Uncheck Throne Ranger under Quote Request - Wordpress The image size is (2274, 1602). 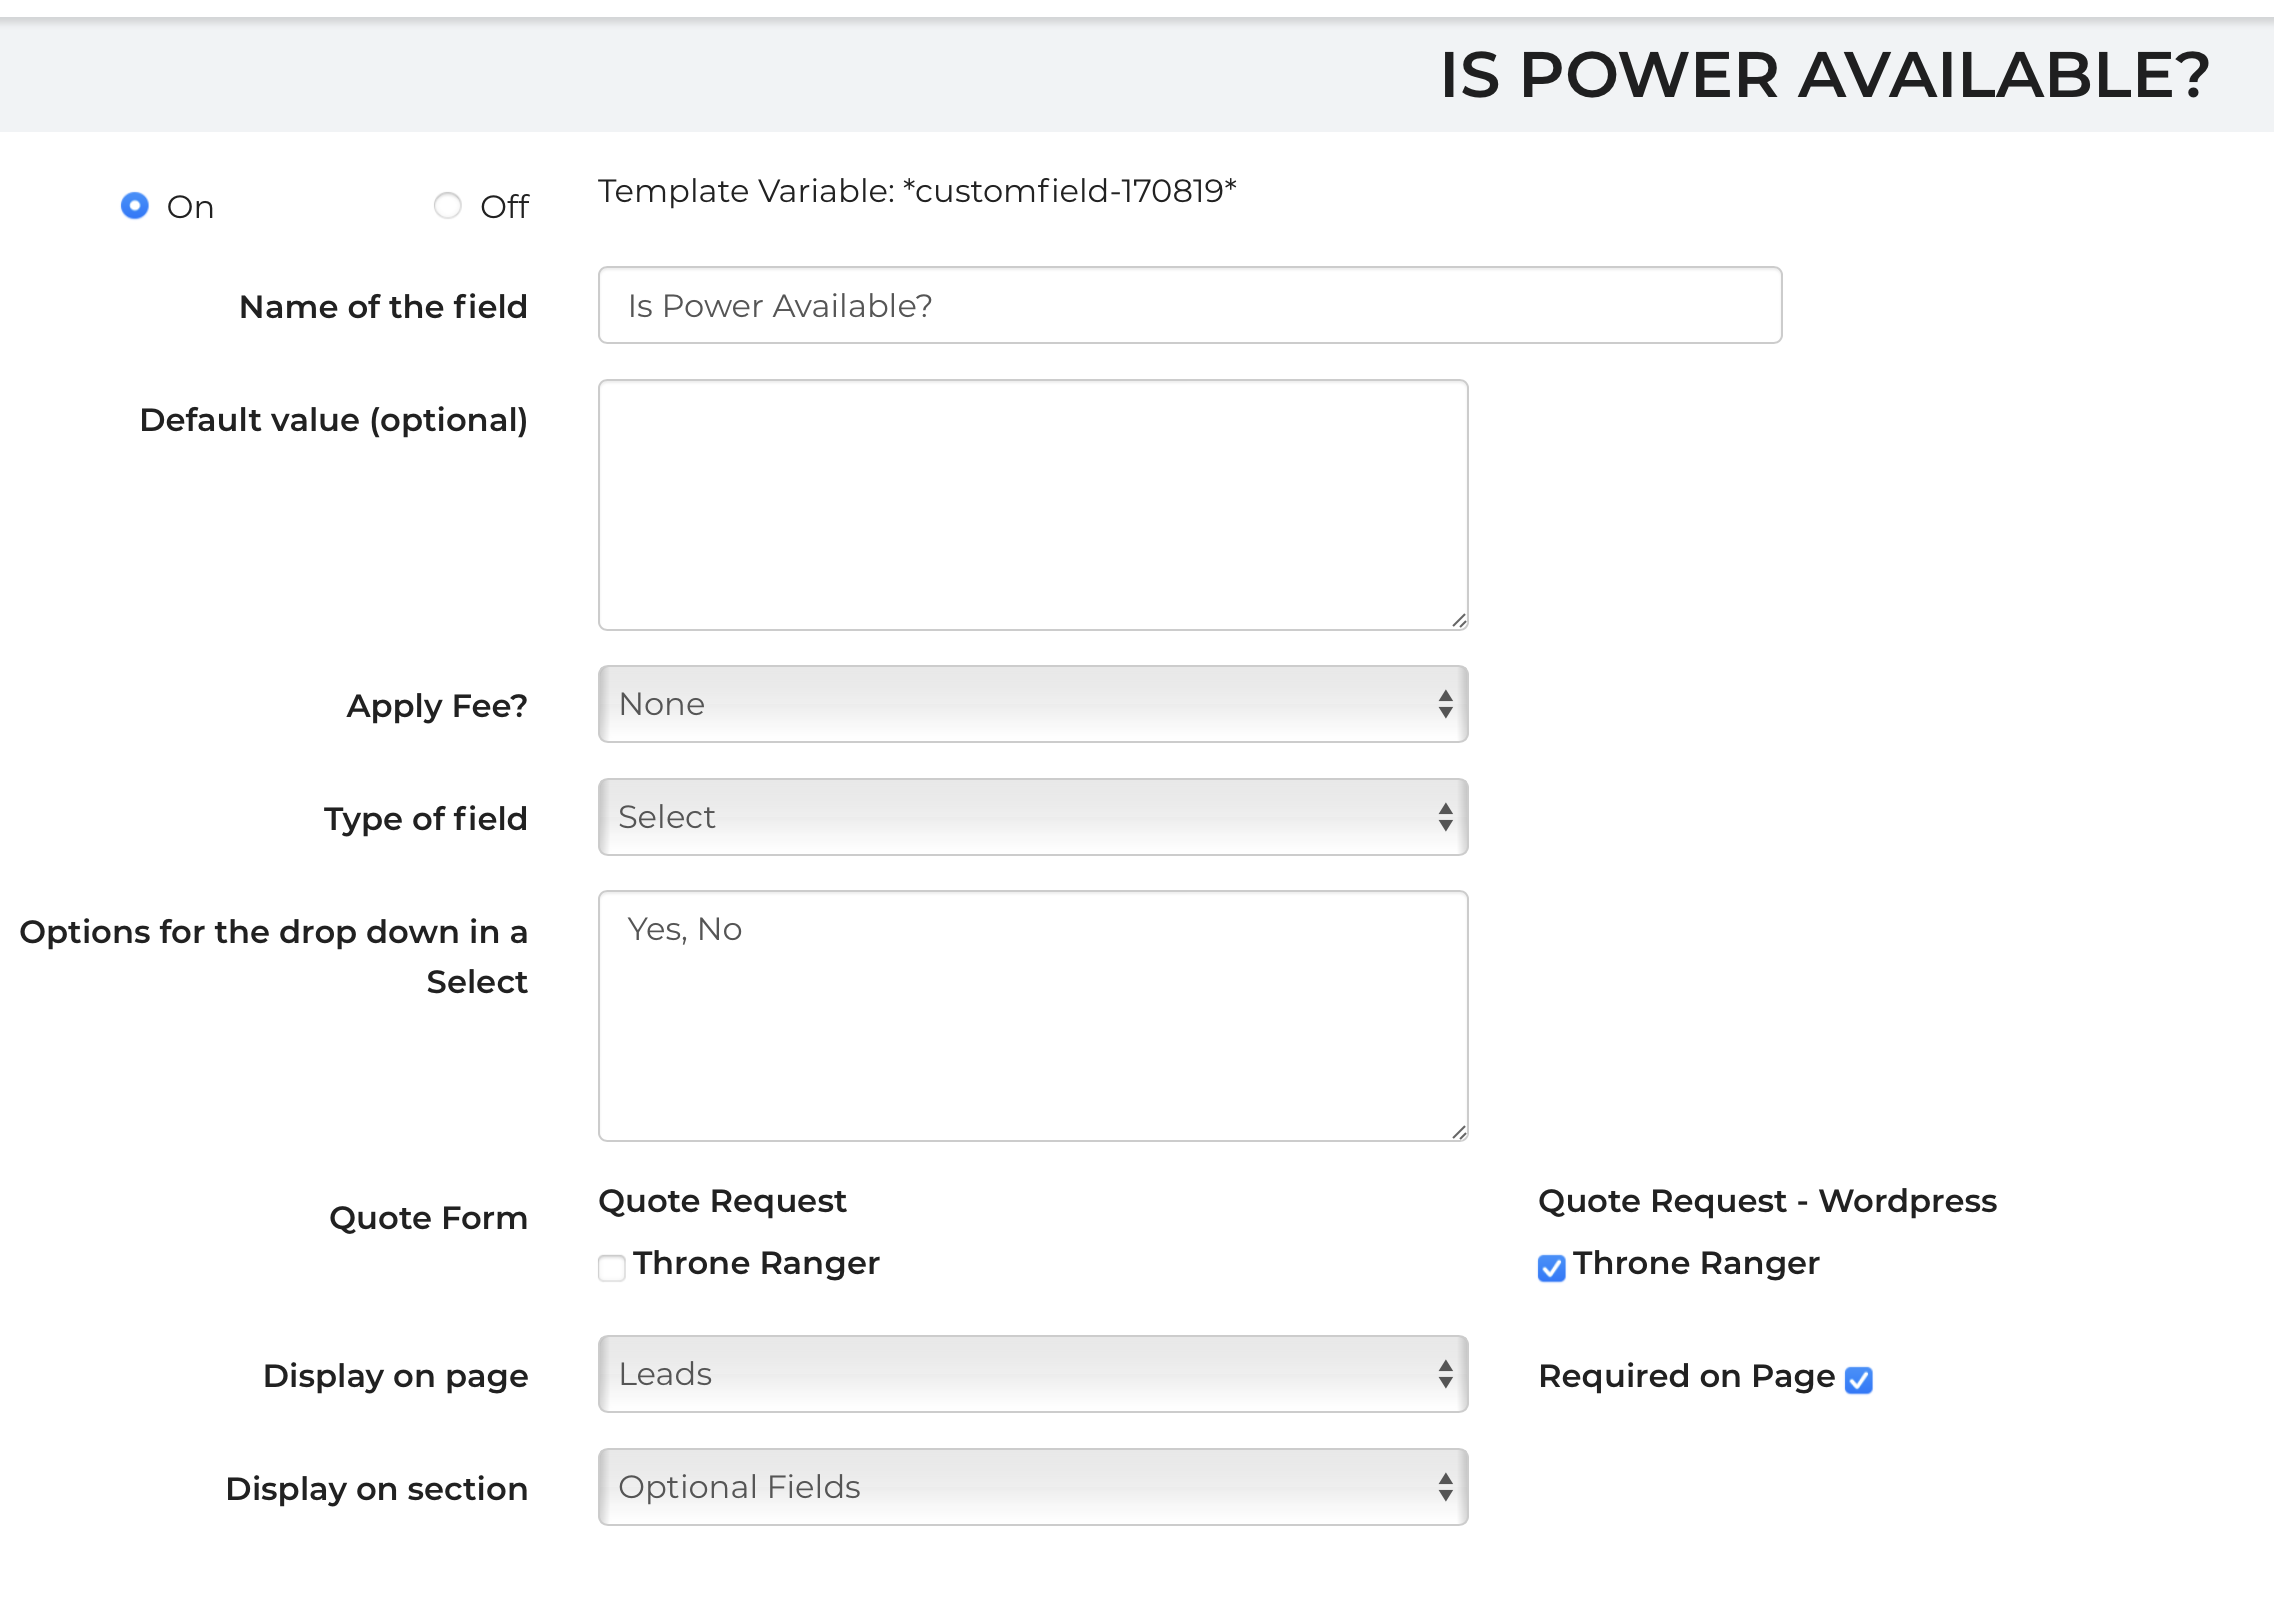point(1551,1268)
